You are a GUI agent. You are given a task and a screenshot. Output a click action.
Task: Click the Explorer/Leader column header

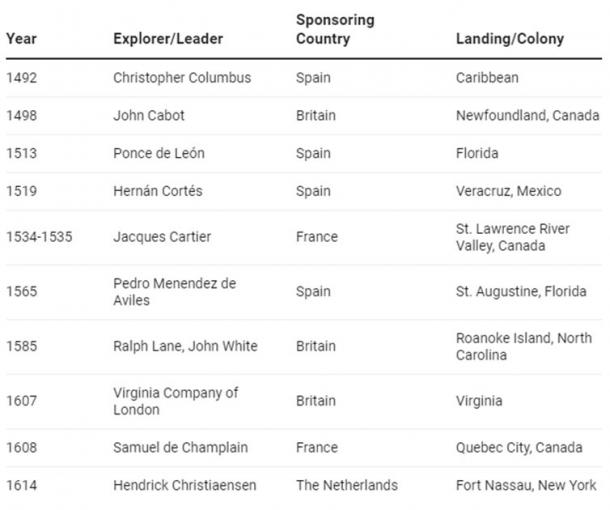168,39
